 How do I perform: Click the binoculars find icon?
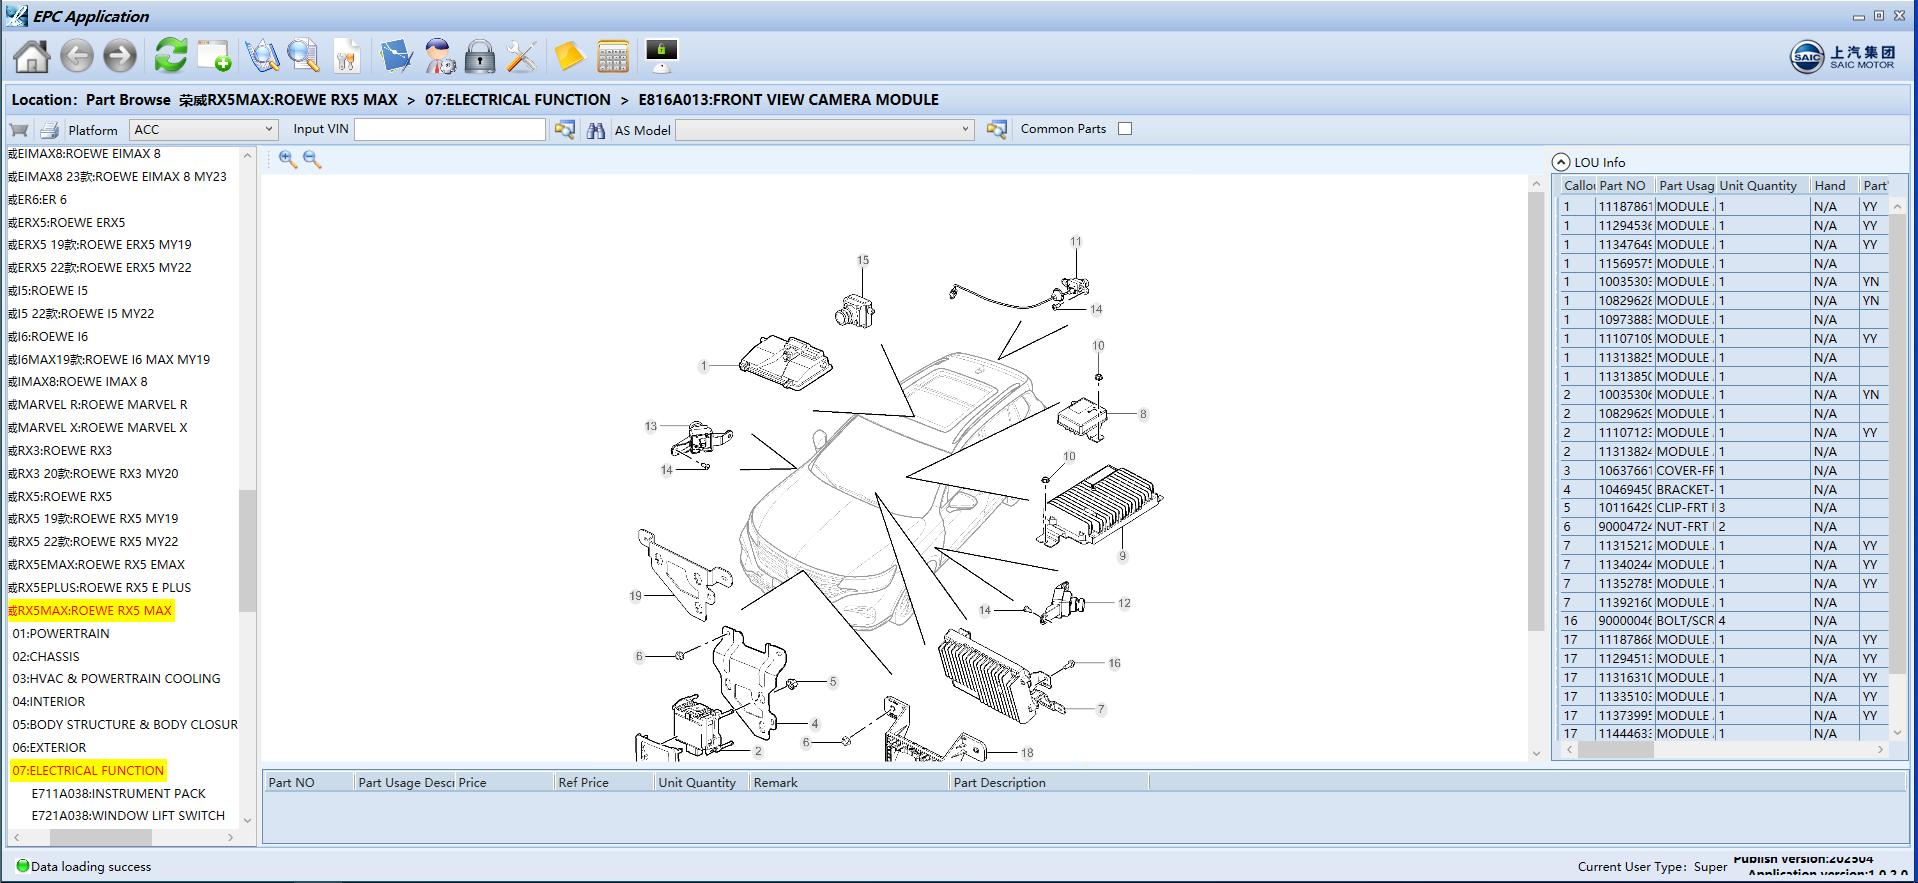[596, 130]
